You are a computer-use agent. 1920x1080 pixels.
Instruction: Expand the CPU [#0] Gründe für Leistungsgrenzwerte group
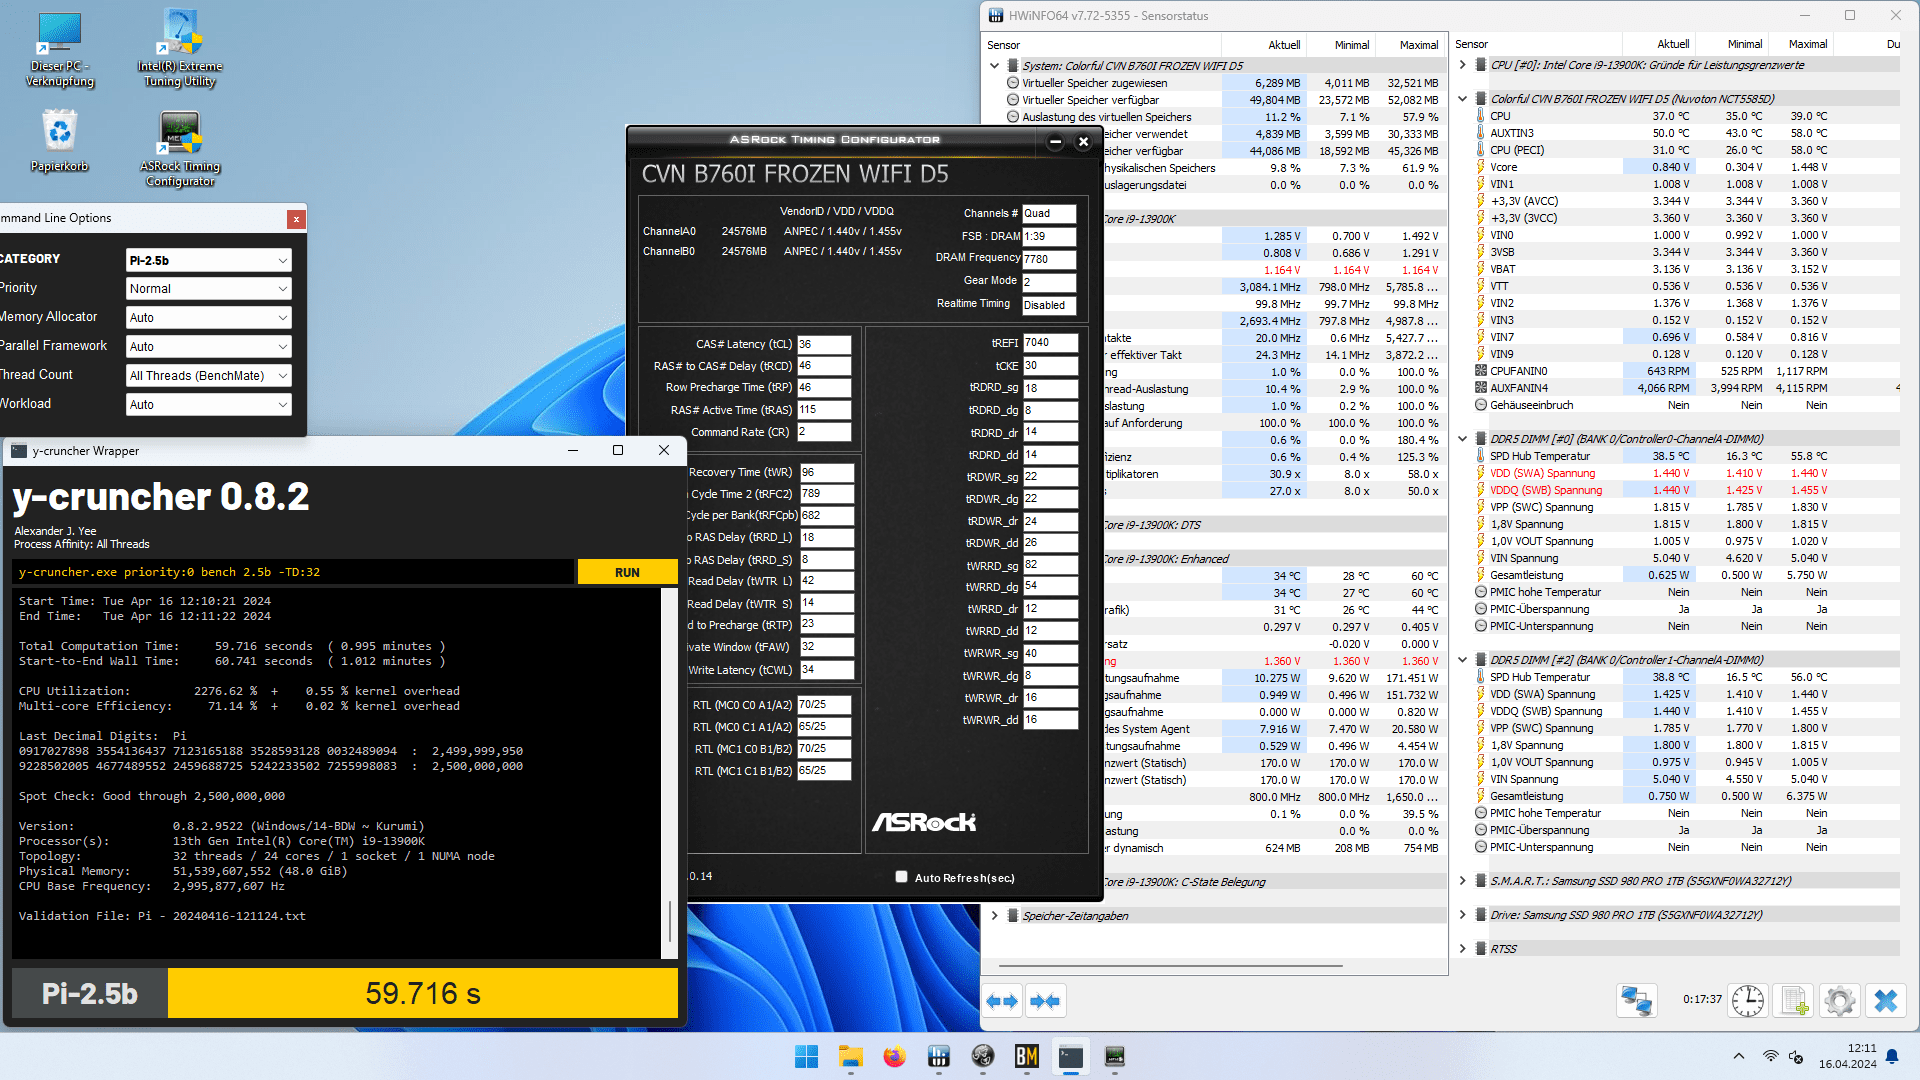pyautogui.click(x=1462, y=65)
